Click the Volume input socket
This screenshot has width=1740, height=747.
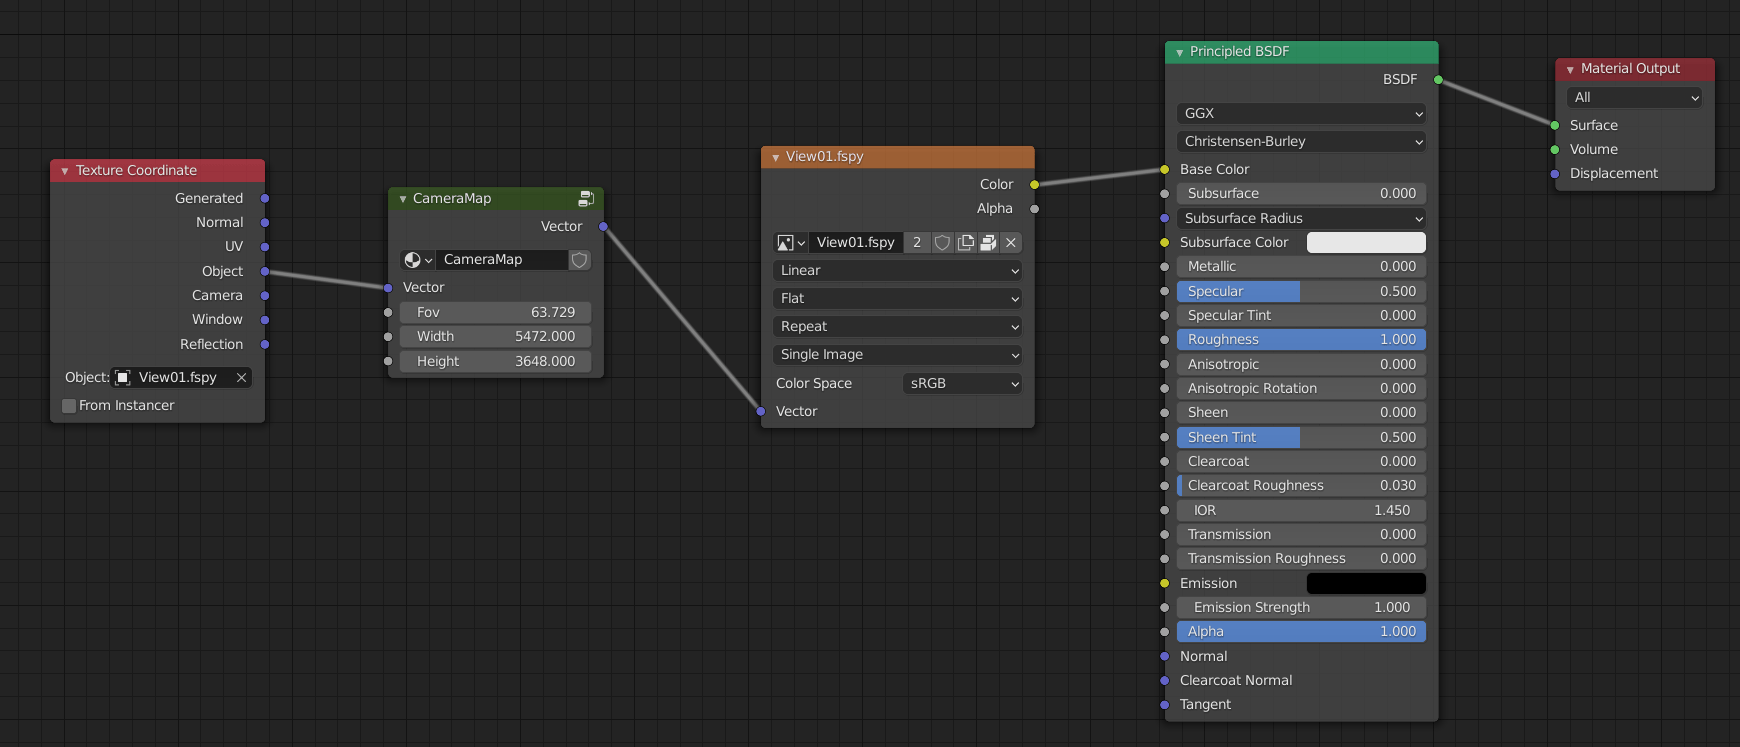[x=1555, y=150]
